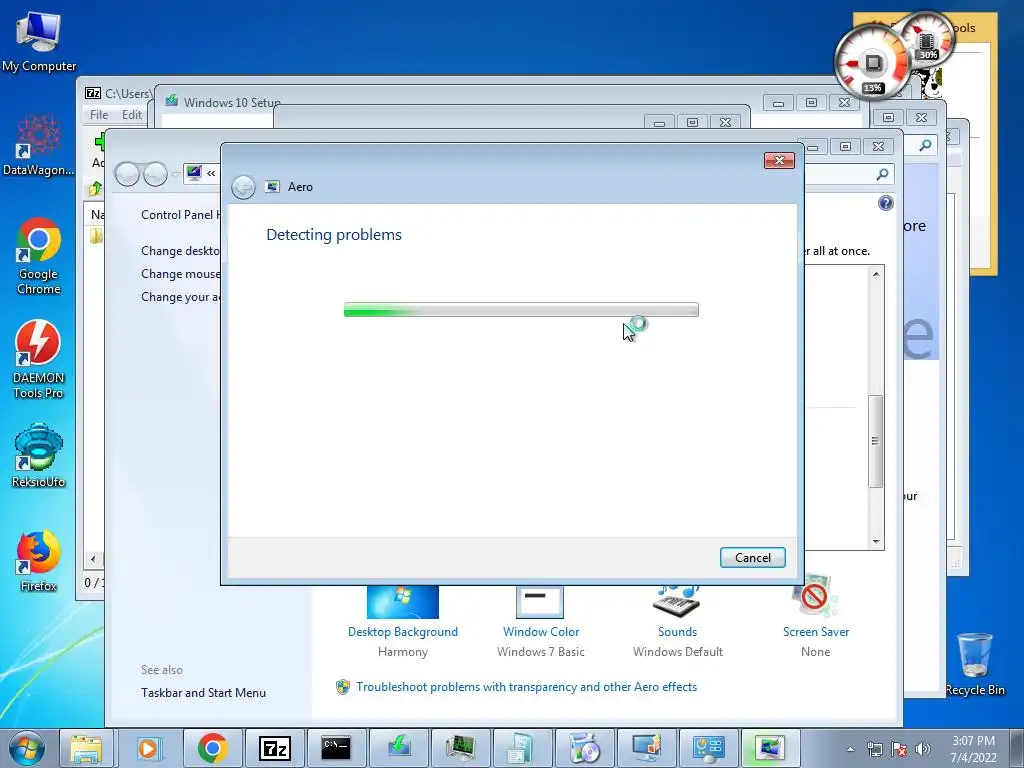Click Personalization window back button
1024x768 pixels.
tap(127, 174)
